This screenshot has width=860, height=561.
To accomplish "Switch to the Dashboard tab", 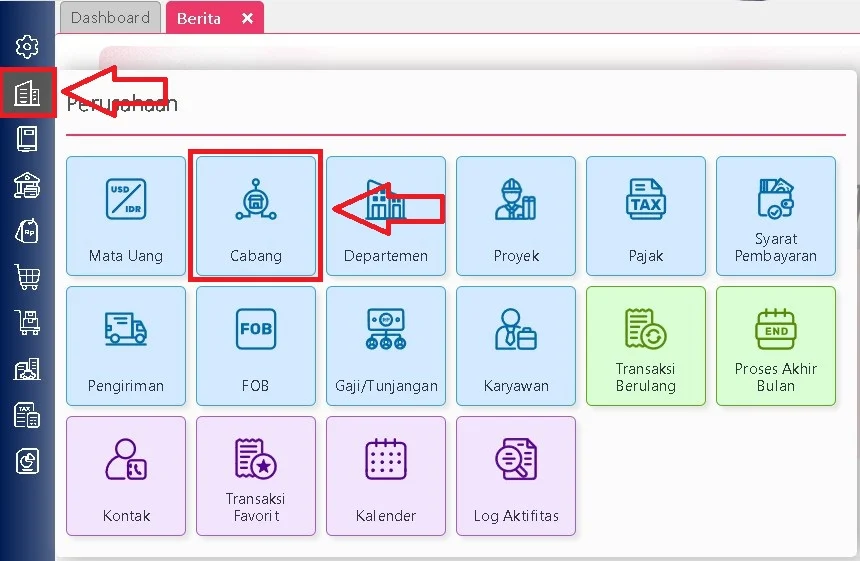I will coord(110,18).
